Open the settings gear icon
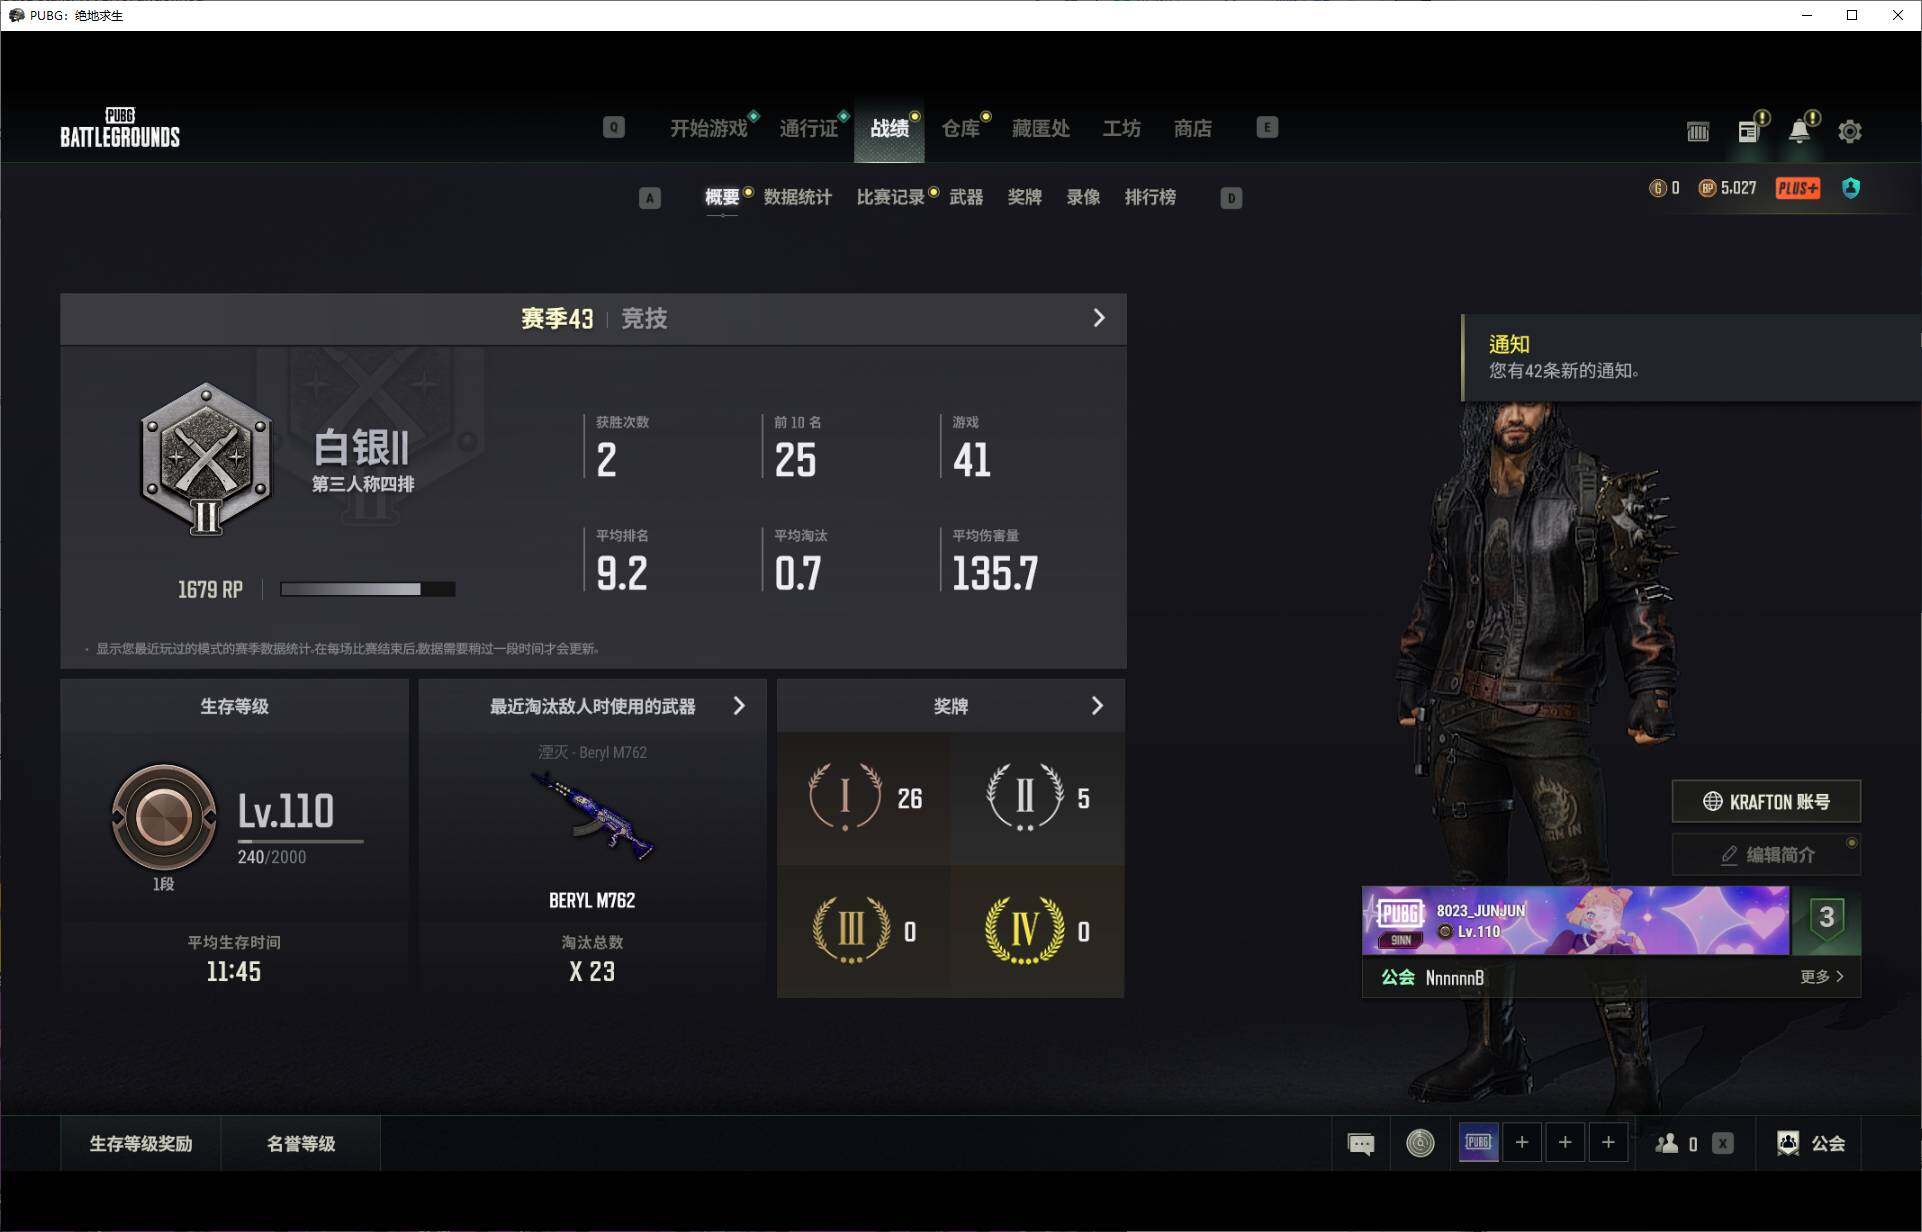This screenshot has width=1922, height=1232. [x=1849, y=131]
